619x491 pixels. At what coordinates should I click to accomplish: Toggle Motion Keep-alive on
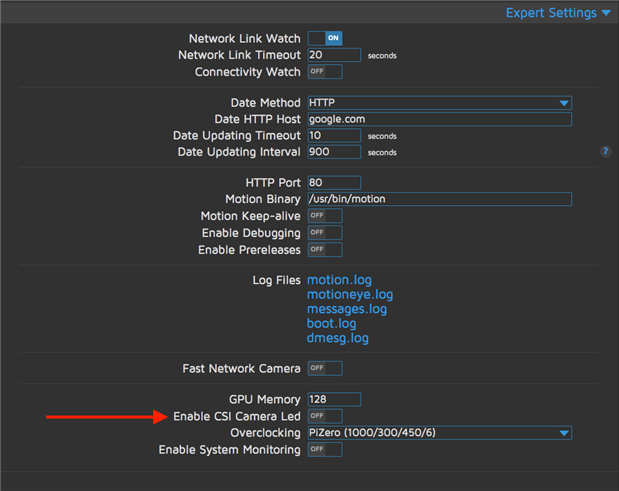[x=325, y=216]
